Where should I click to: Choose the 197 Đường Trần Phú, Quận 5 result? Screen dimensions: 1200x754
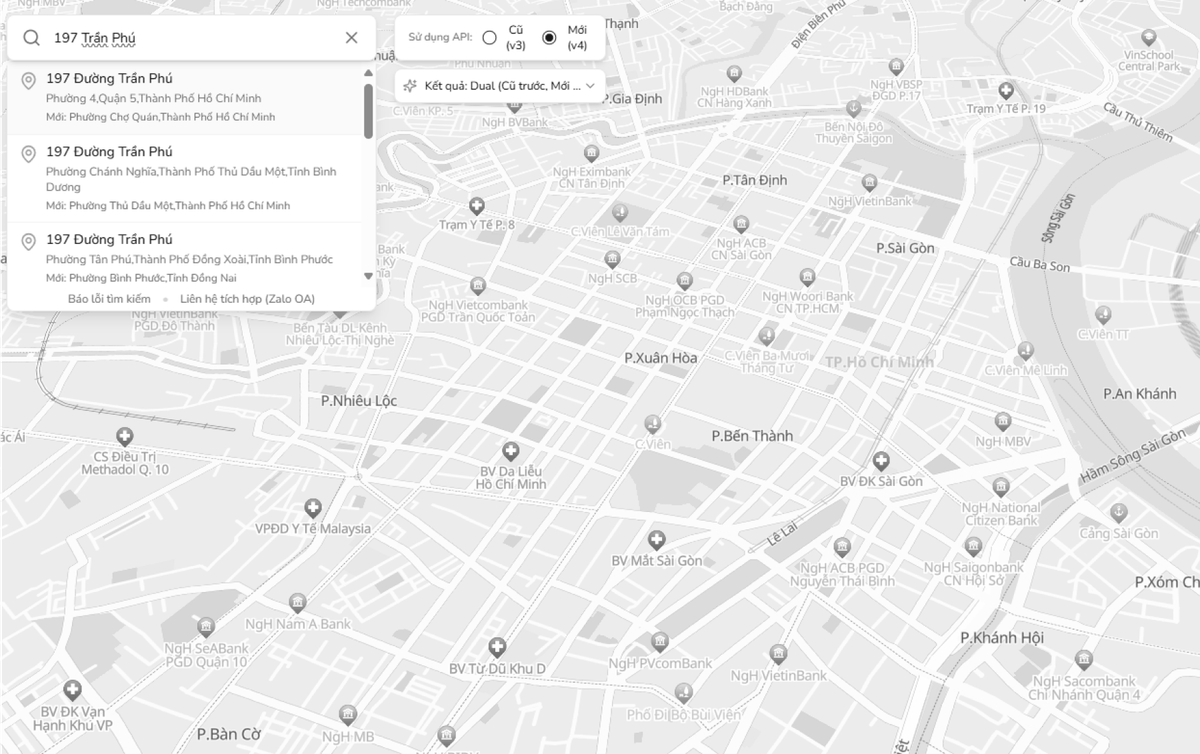coord(185,97)
